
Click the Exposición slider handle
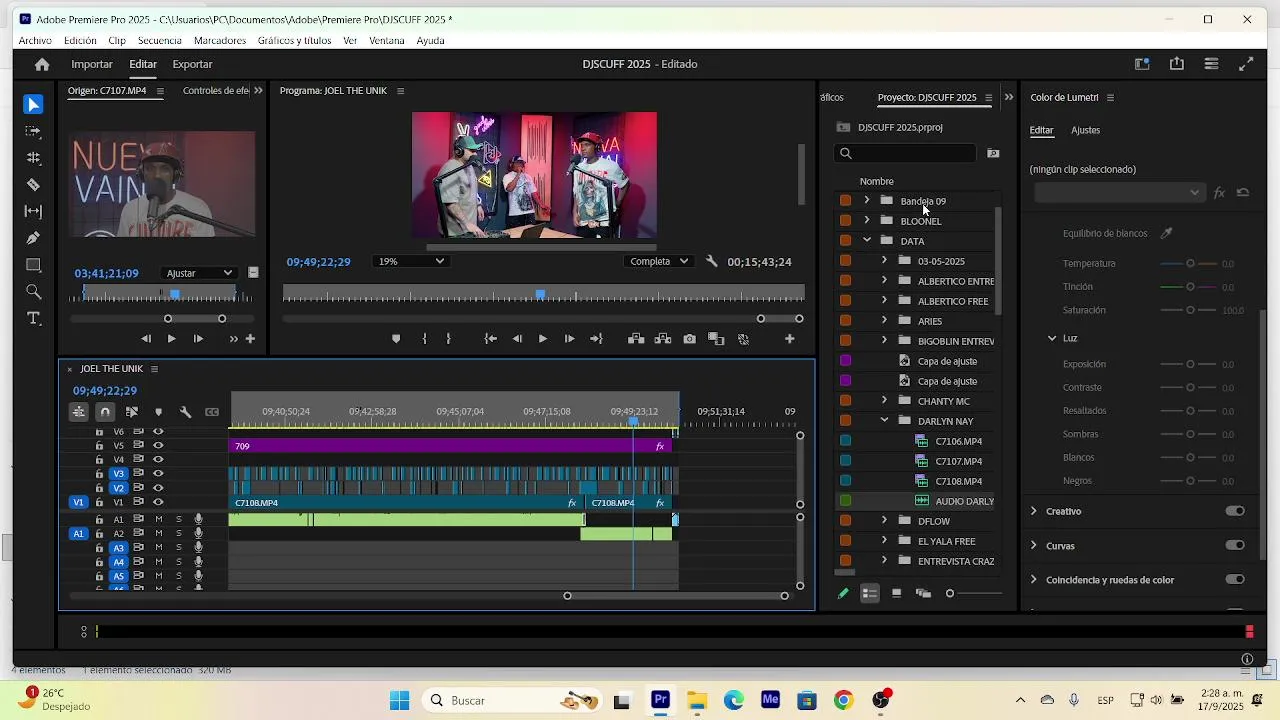[x=1190, y=364]
